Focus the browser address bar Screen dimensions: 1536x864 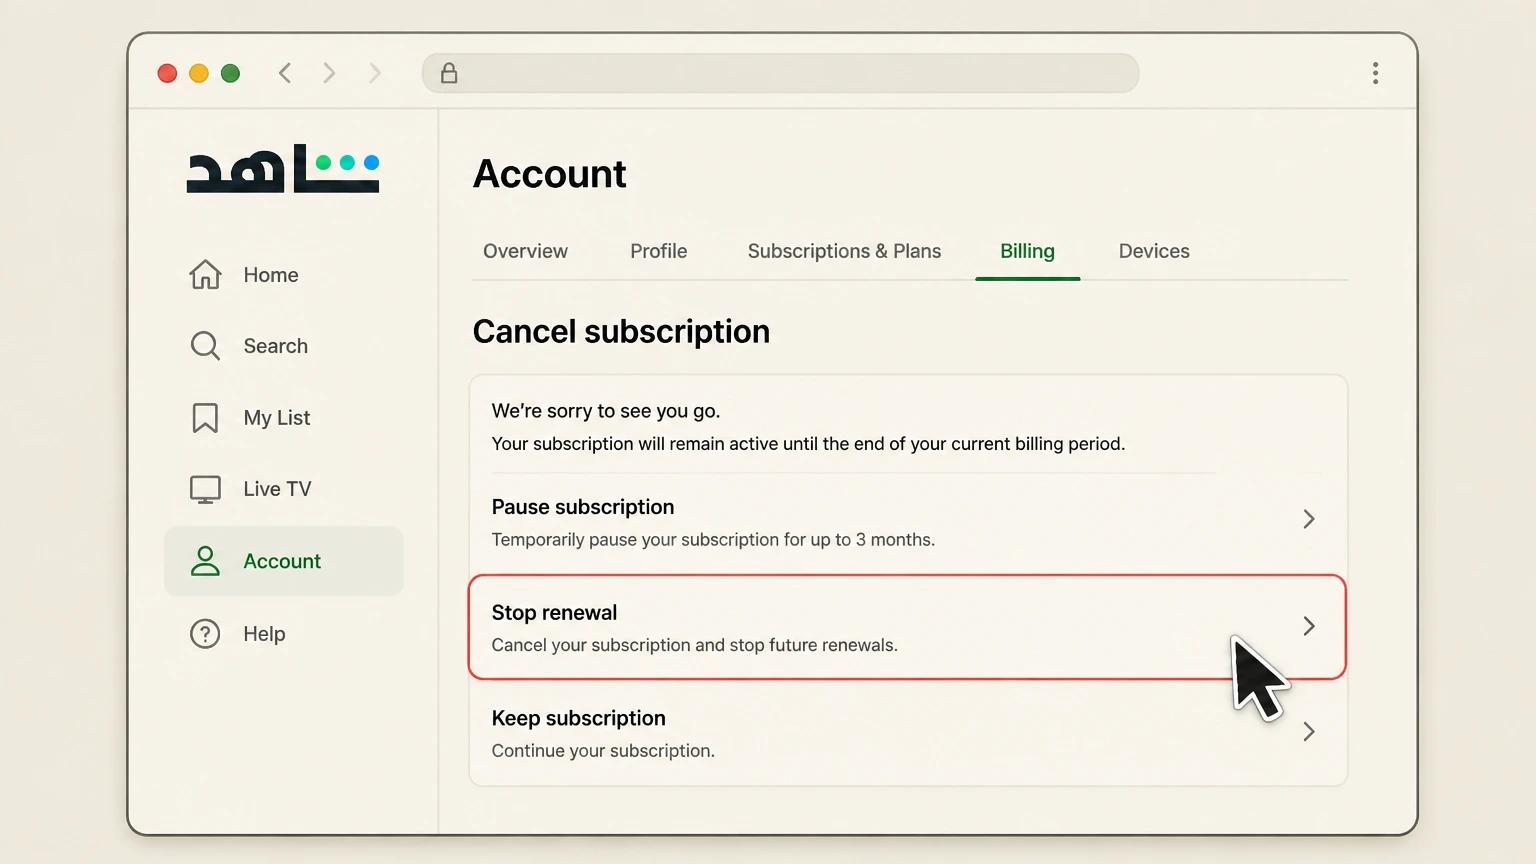click(x=780, y=73)
